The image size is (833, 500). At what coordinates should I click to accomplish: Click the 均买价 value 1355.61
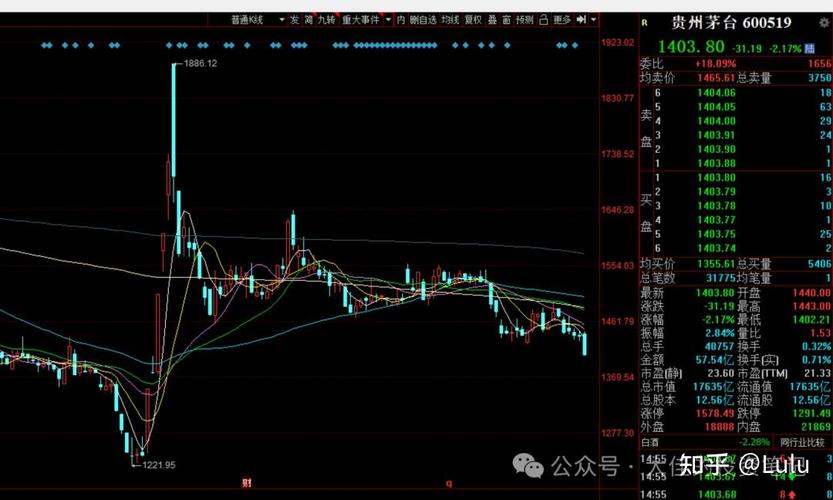click(716, 264)
